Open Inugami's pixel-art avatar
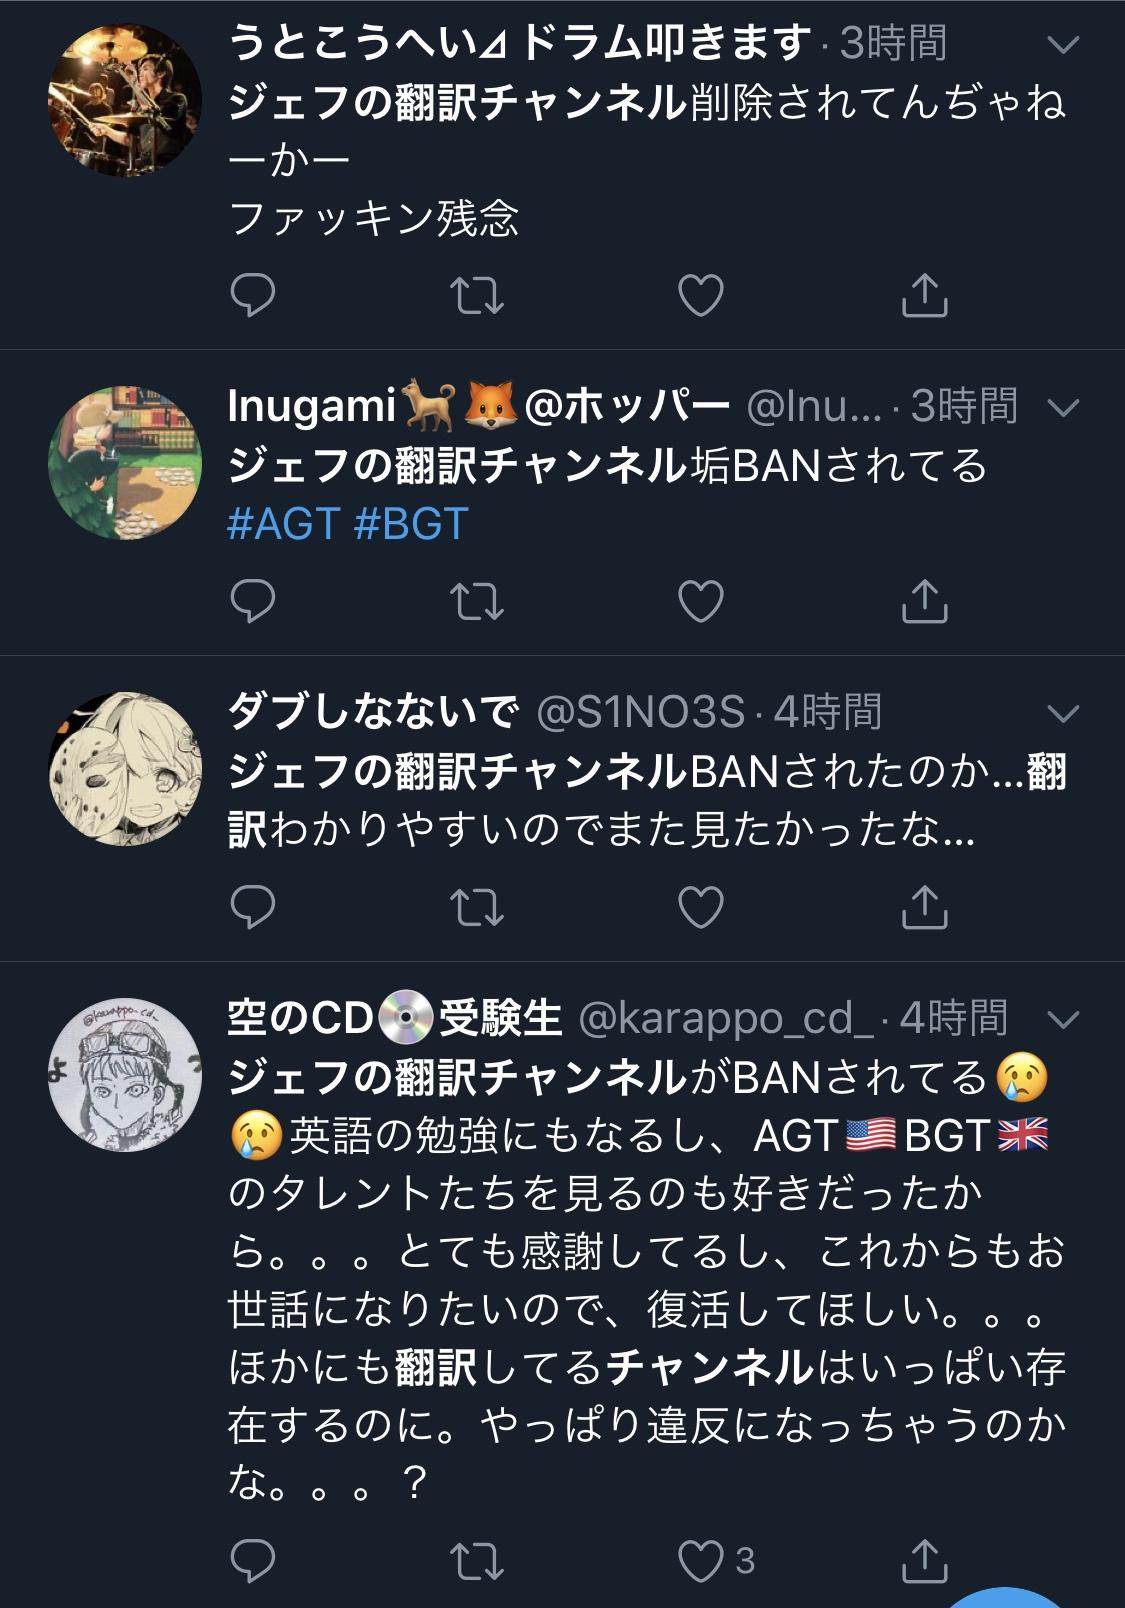 [125, 463]
